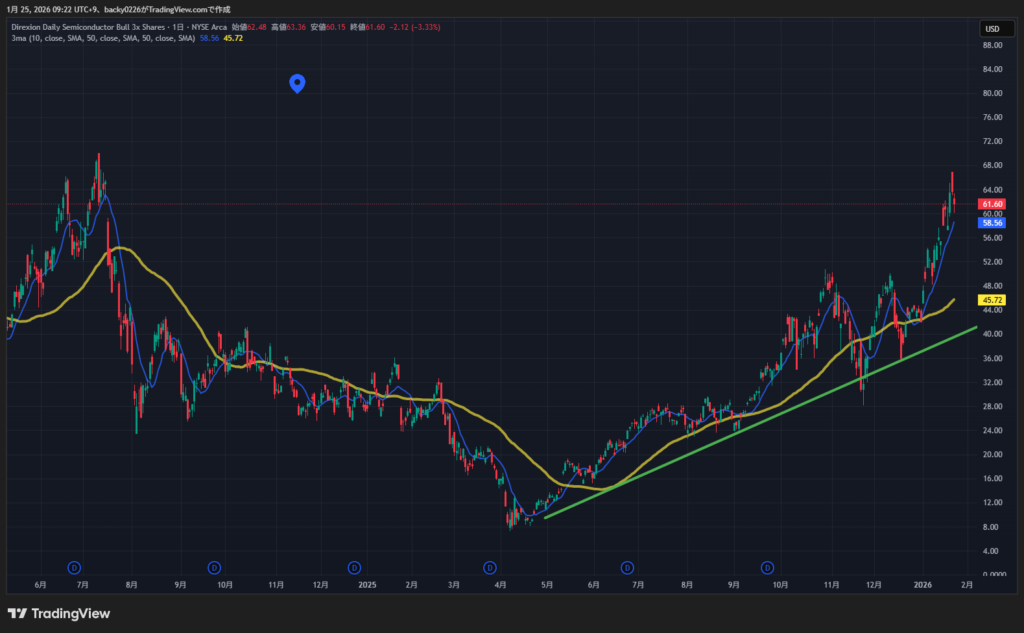Click the TradingView logo
The width and height of the screenshot is (1024, 633).
pyautogui.click(x=59, y=613)
